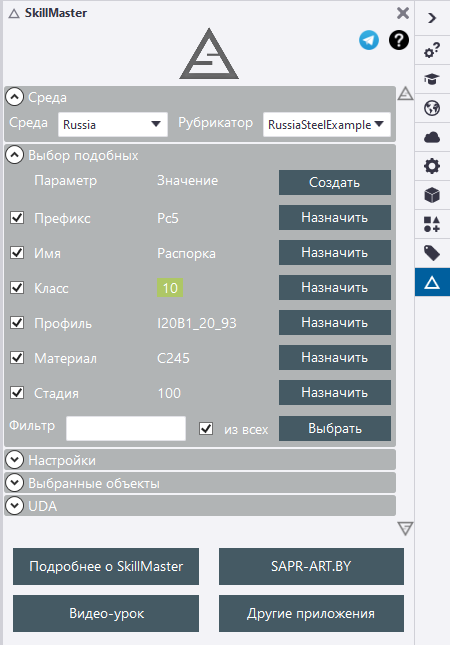Click Назначить for Стадия
This screenshot has width=450, height=645.
pyautogui.click(x=335, y=392)
